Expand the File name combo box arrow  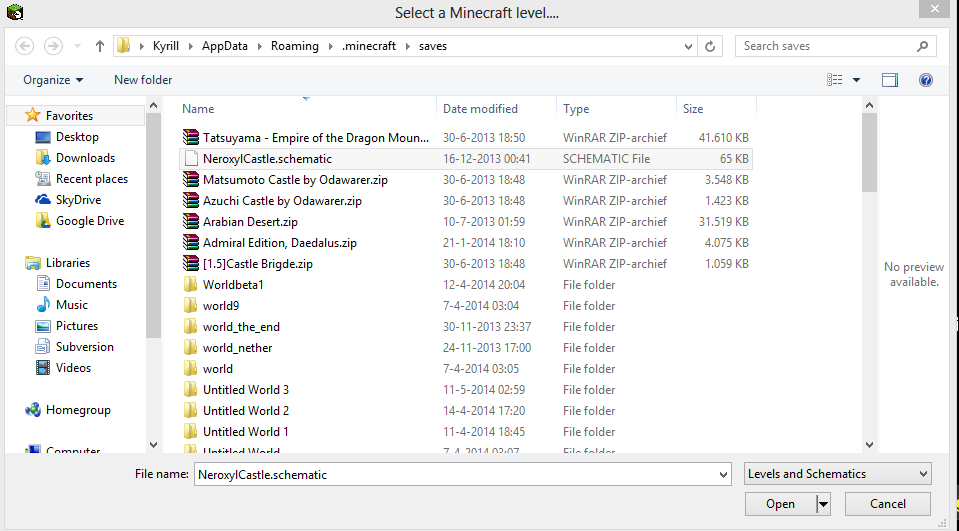(724, 475)
